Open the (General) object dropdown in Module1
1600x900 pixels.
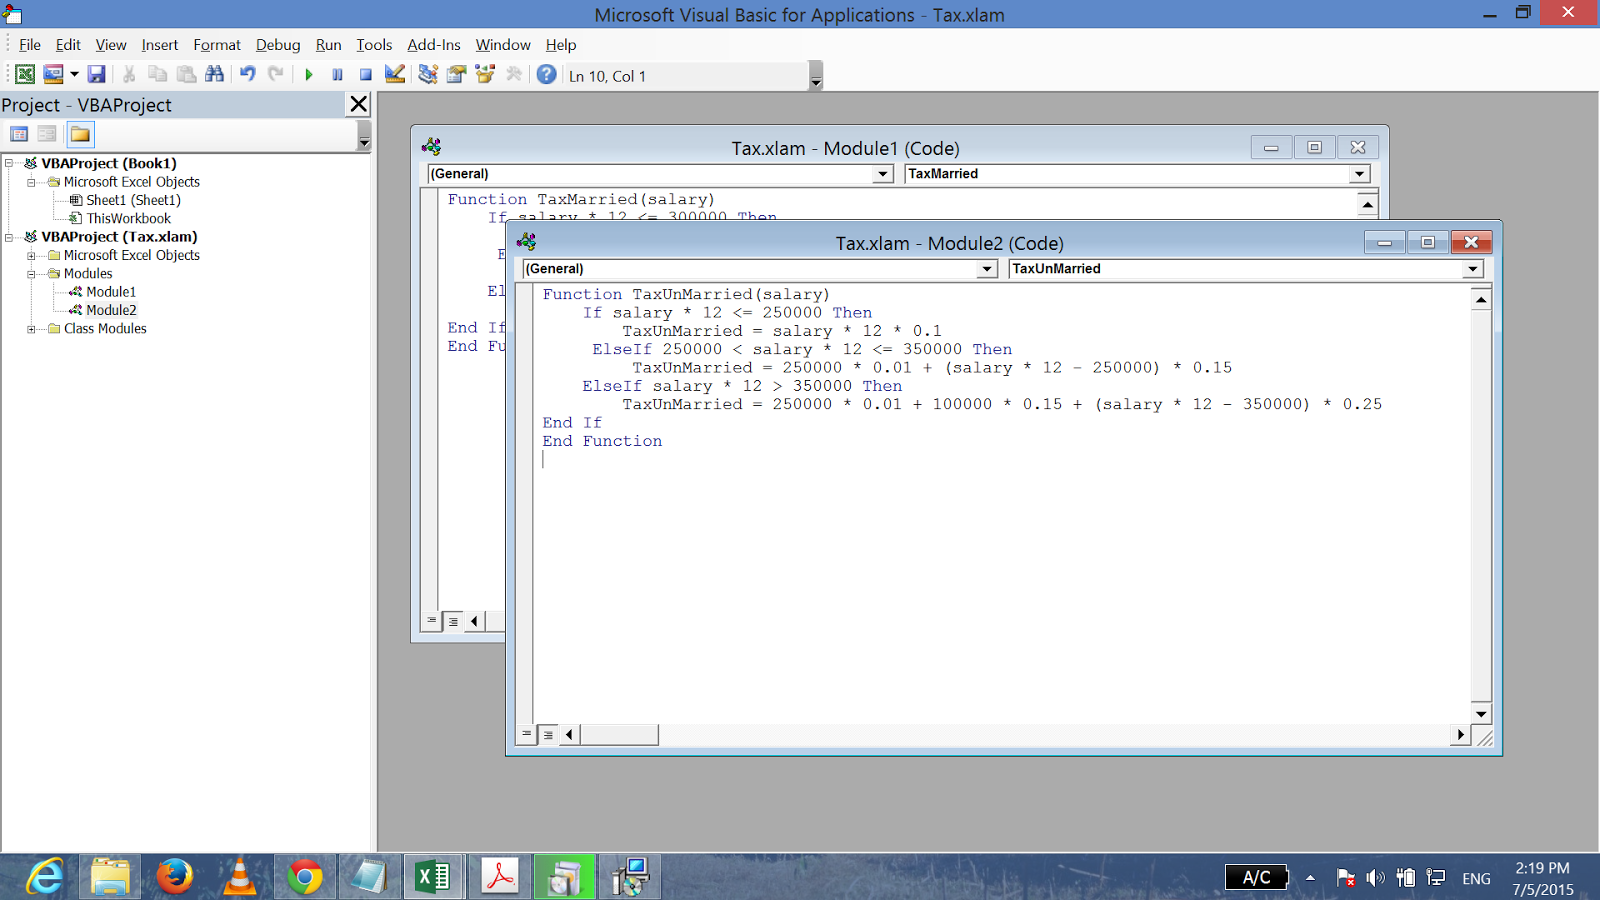click(882, 174)
